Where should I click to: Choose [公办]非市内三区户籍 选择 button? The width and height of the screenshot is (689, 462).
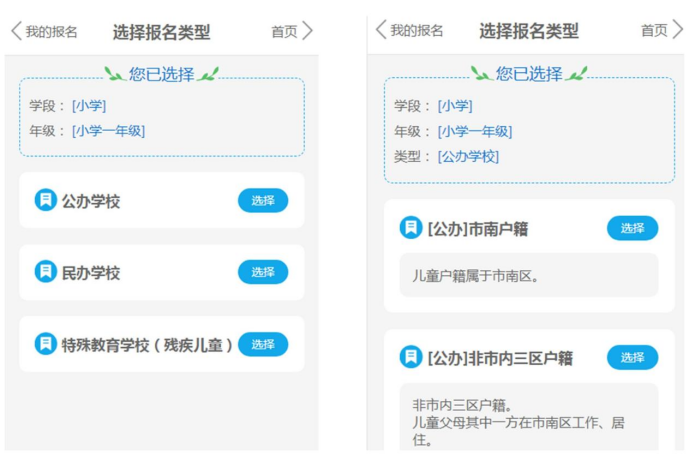[x=632, y=357]
